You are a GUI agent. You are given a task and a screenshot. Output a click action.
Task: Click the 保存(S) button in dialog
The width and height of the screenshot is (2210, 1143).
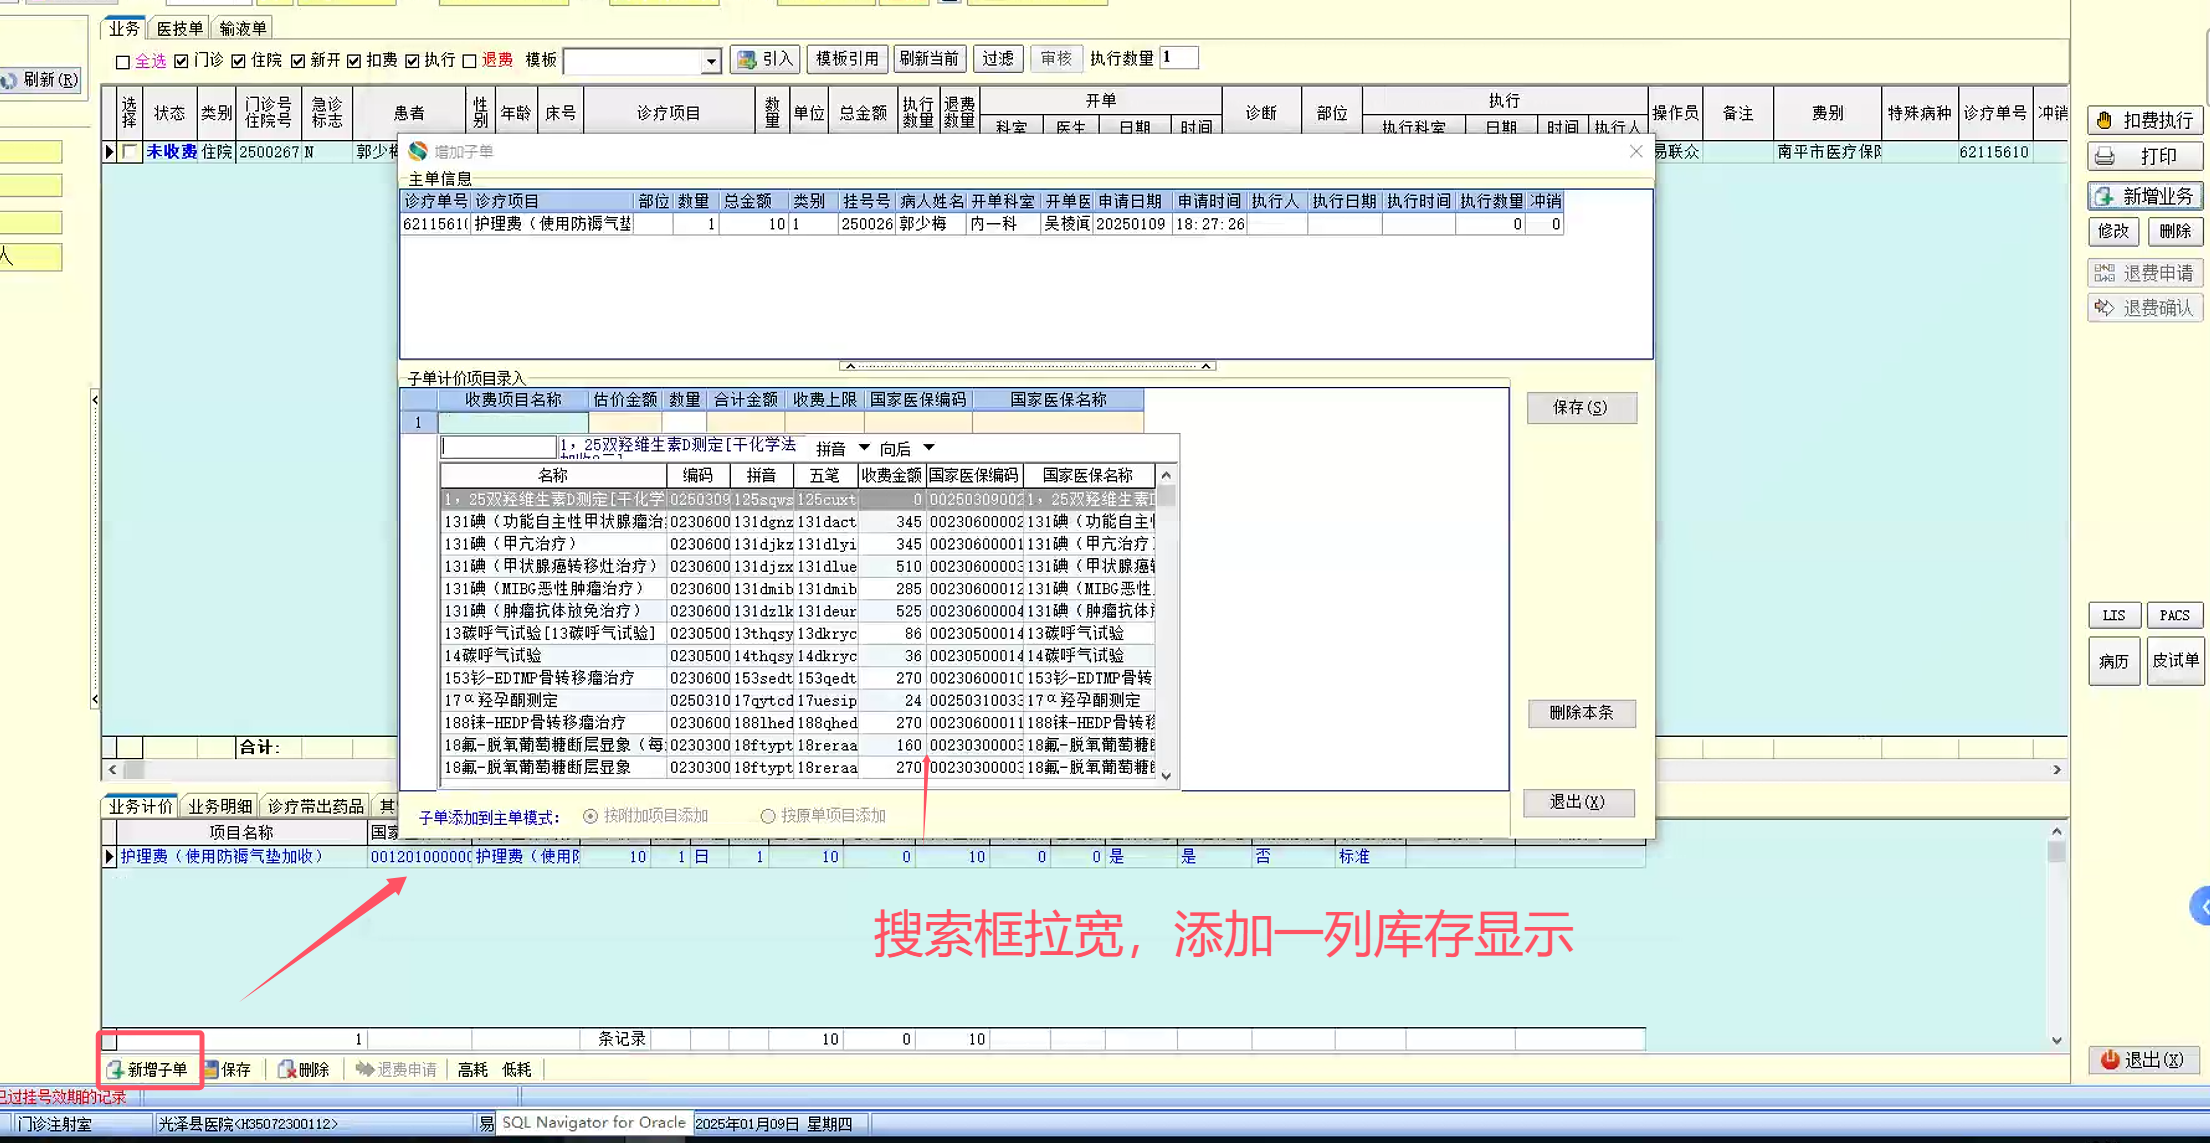tap(1580, 408)
